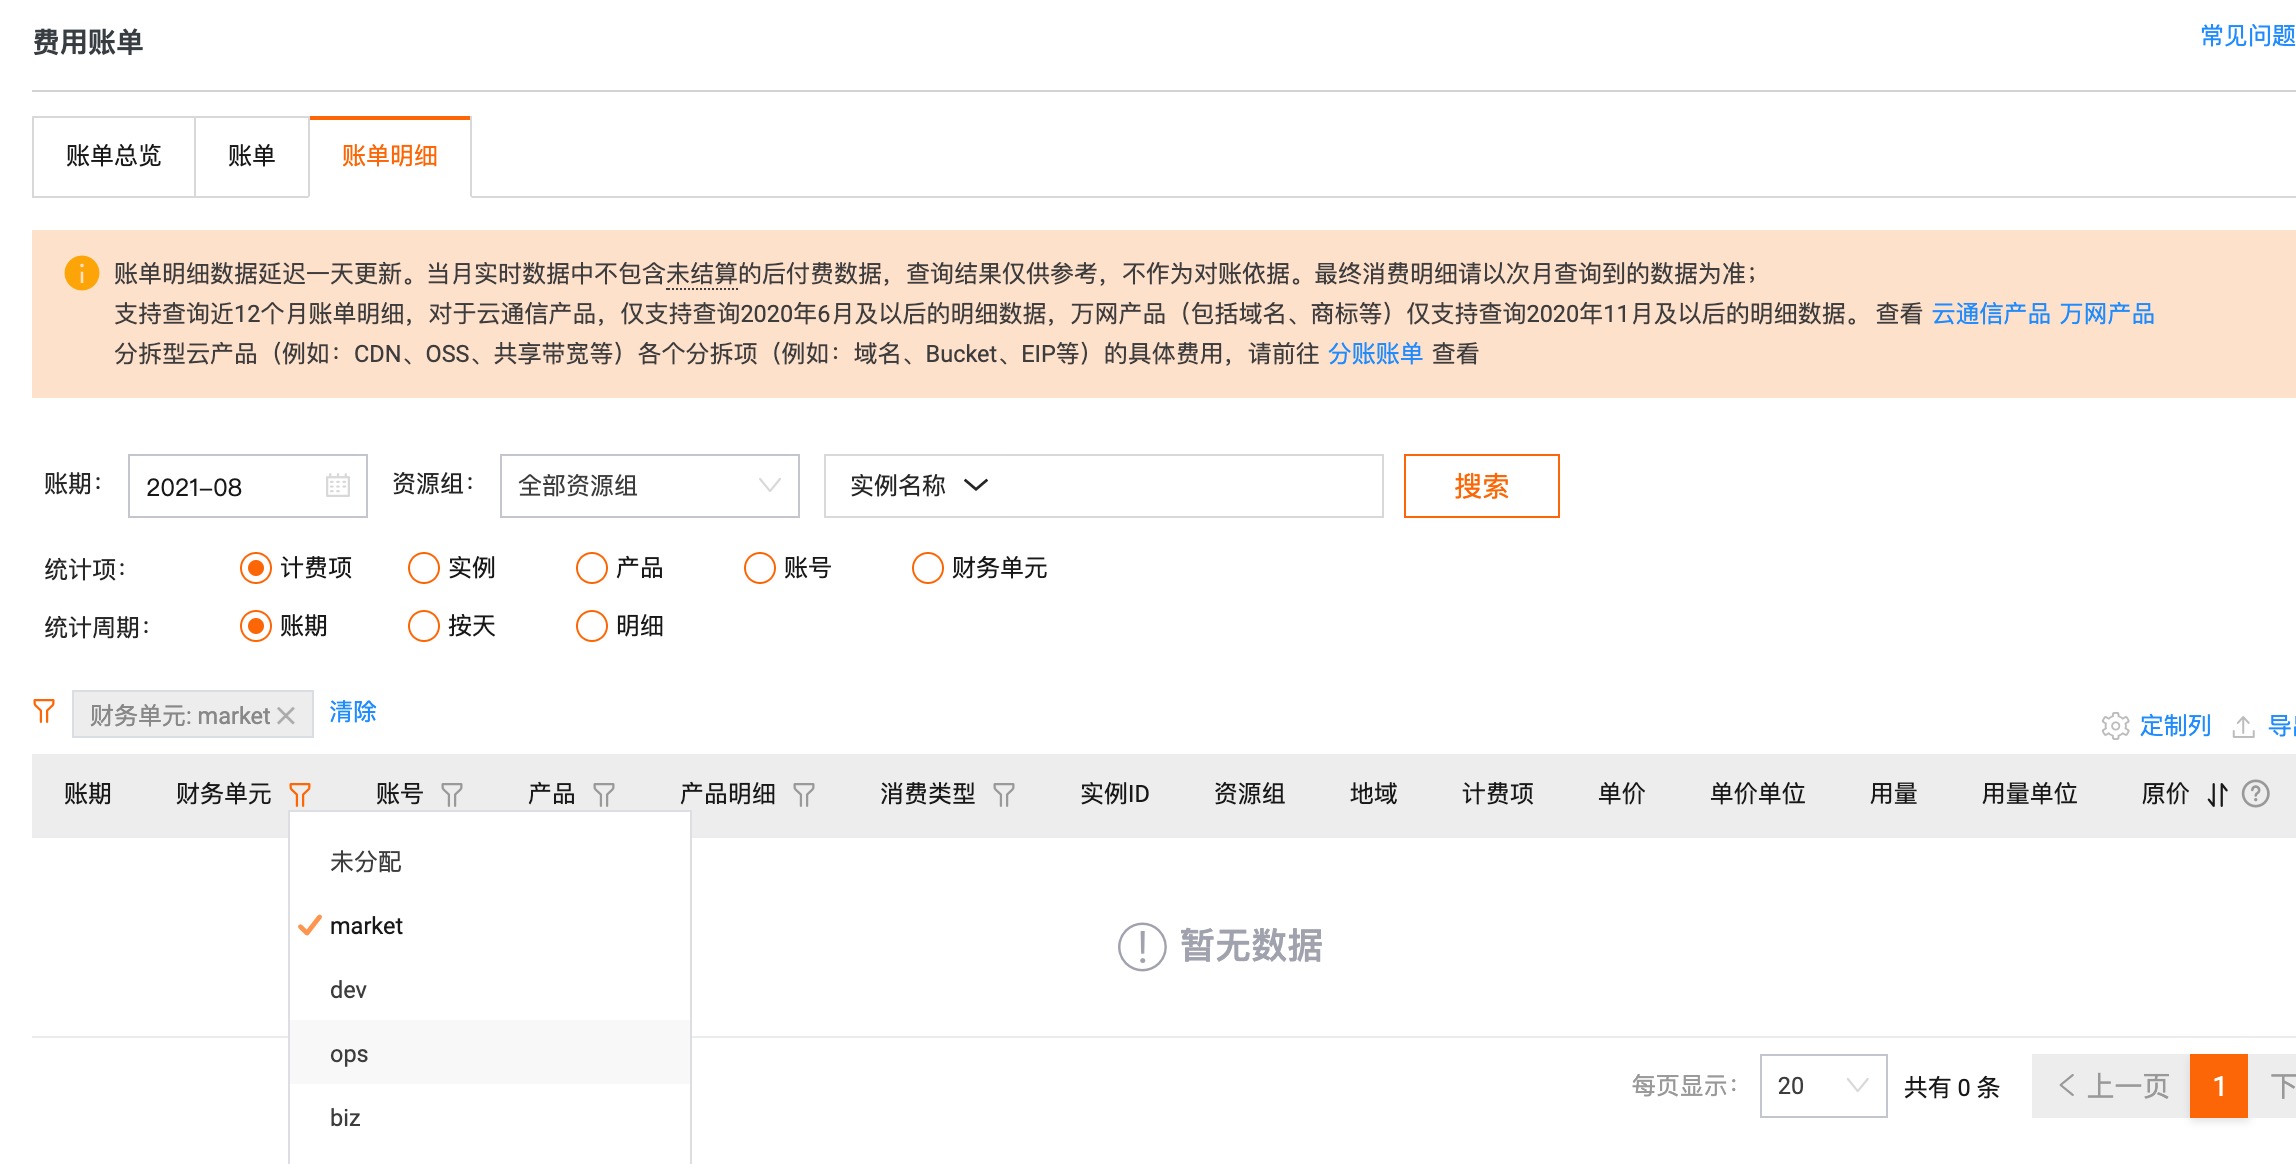Sort by 原价 using the sort icon
The image size is (2296, 1164).
point(2218,795)
